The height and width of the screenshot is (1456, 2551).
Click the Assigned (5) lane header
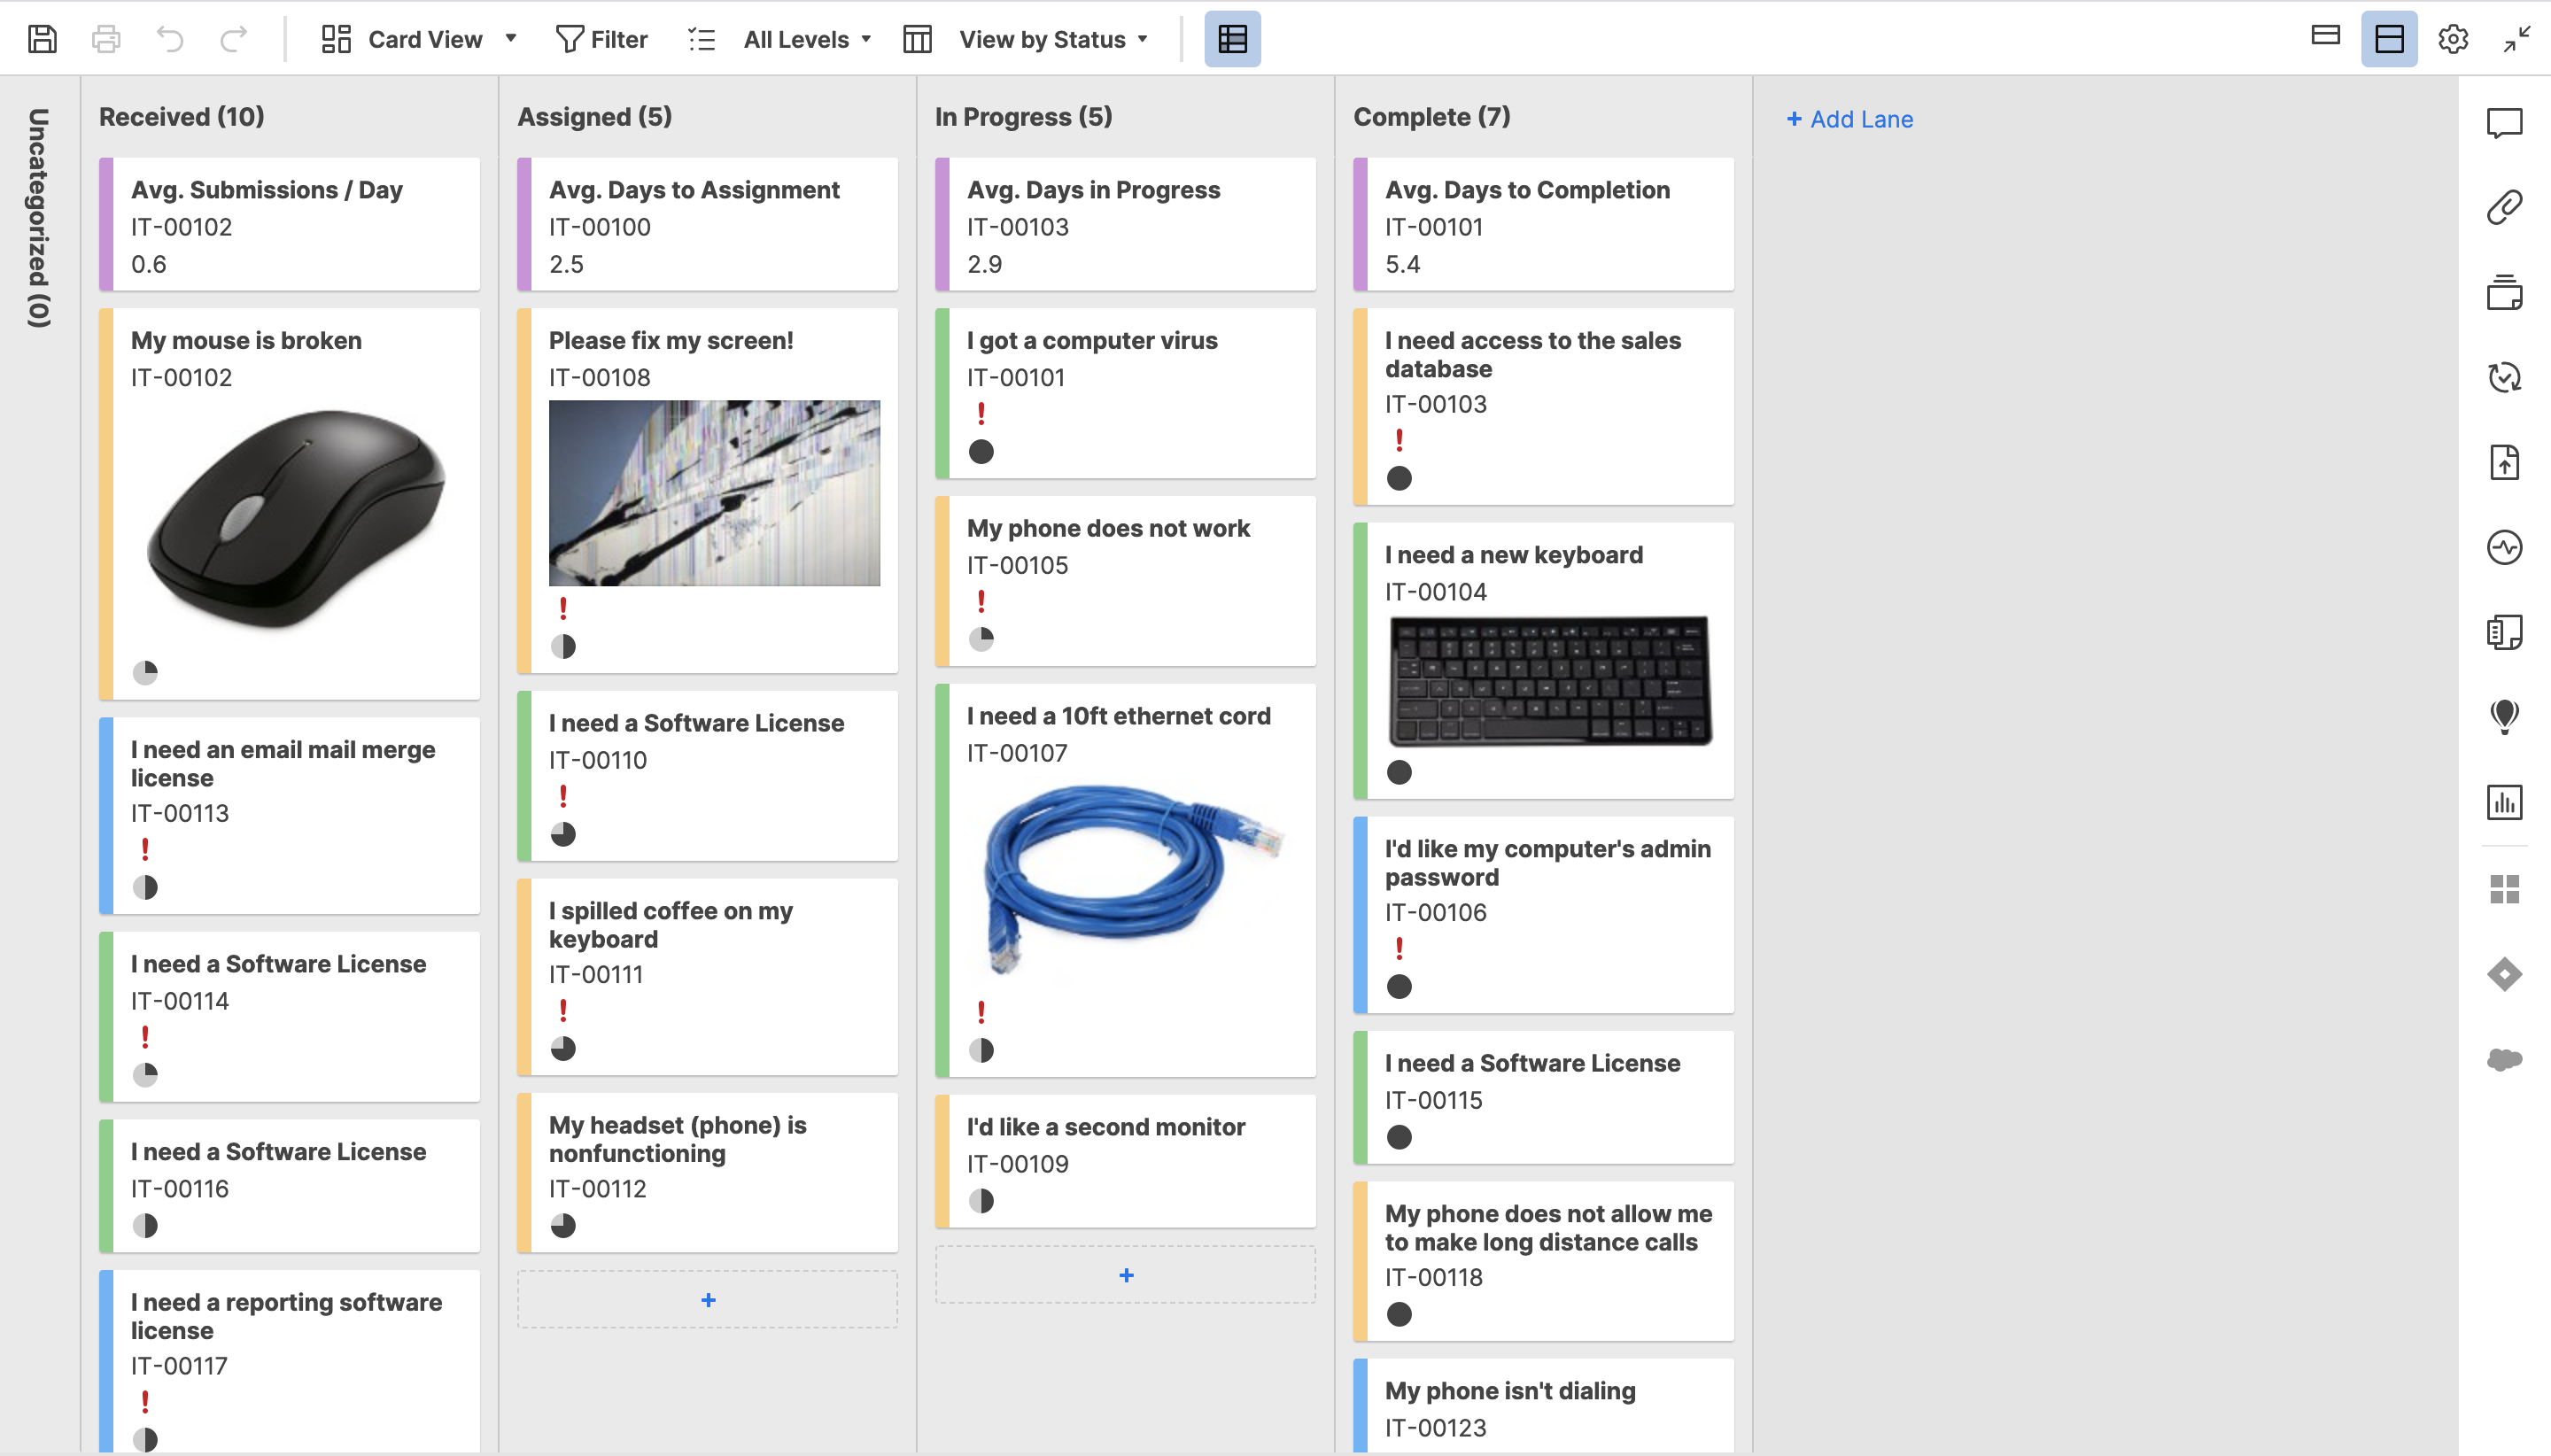(595, 117)
